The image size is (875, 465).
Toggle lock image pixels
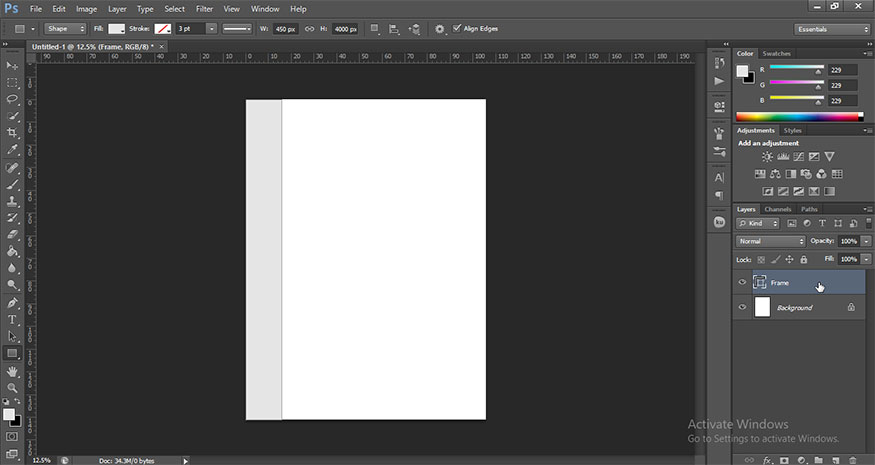tap(775, 260)
